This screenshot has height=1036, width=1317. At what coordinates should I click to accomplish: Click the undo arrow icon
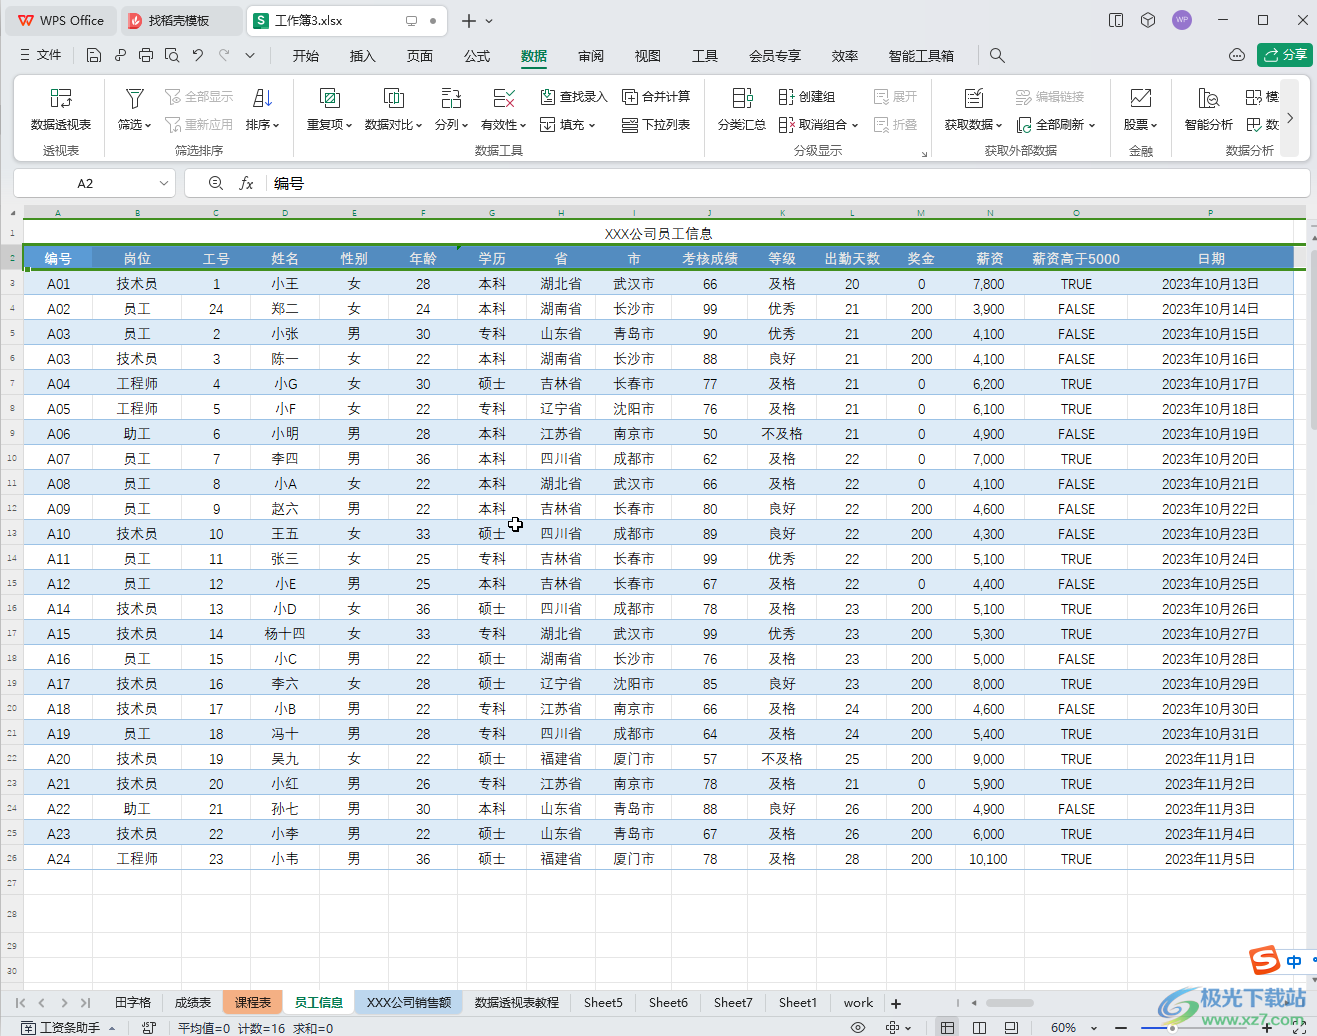(198, 55)
